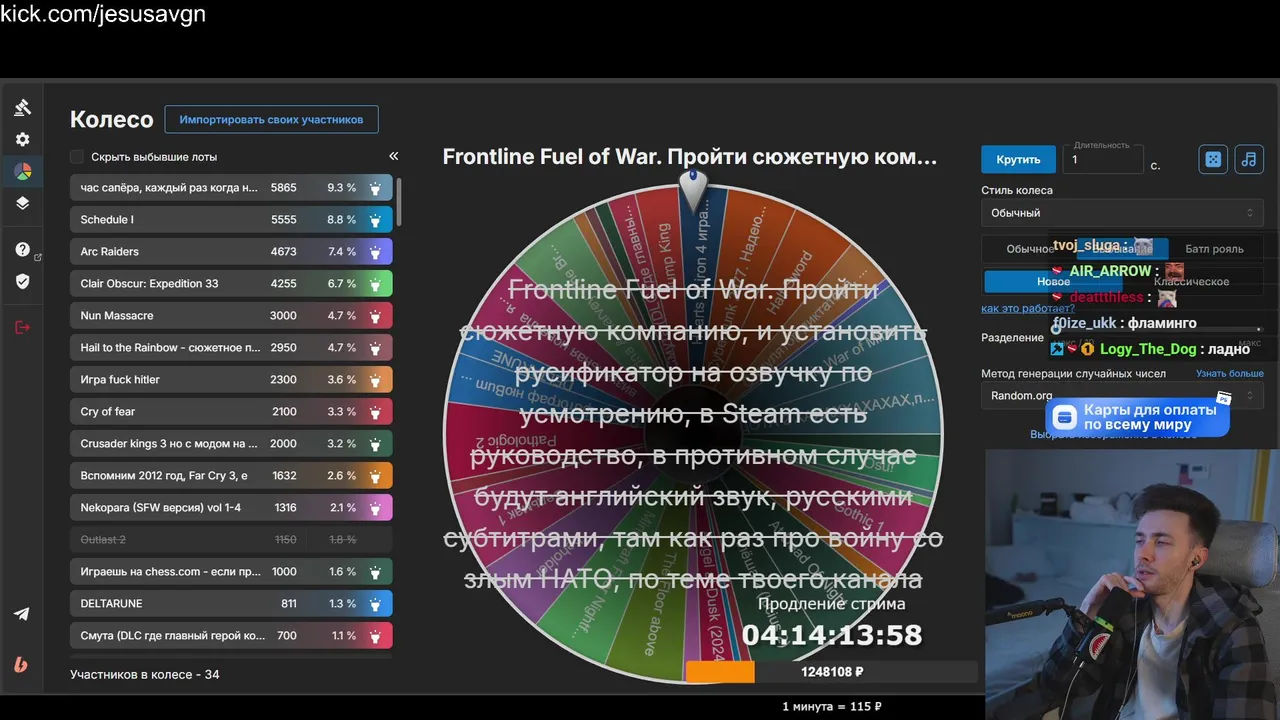The width and height of the screenshot is (1280, 720).
Task: Click bulb icon on 'Смута' row
Action: point(375,636)
